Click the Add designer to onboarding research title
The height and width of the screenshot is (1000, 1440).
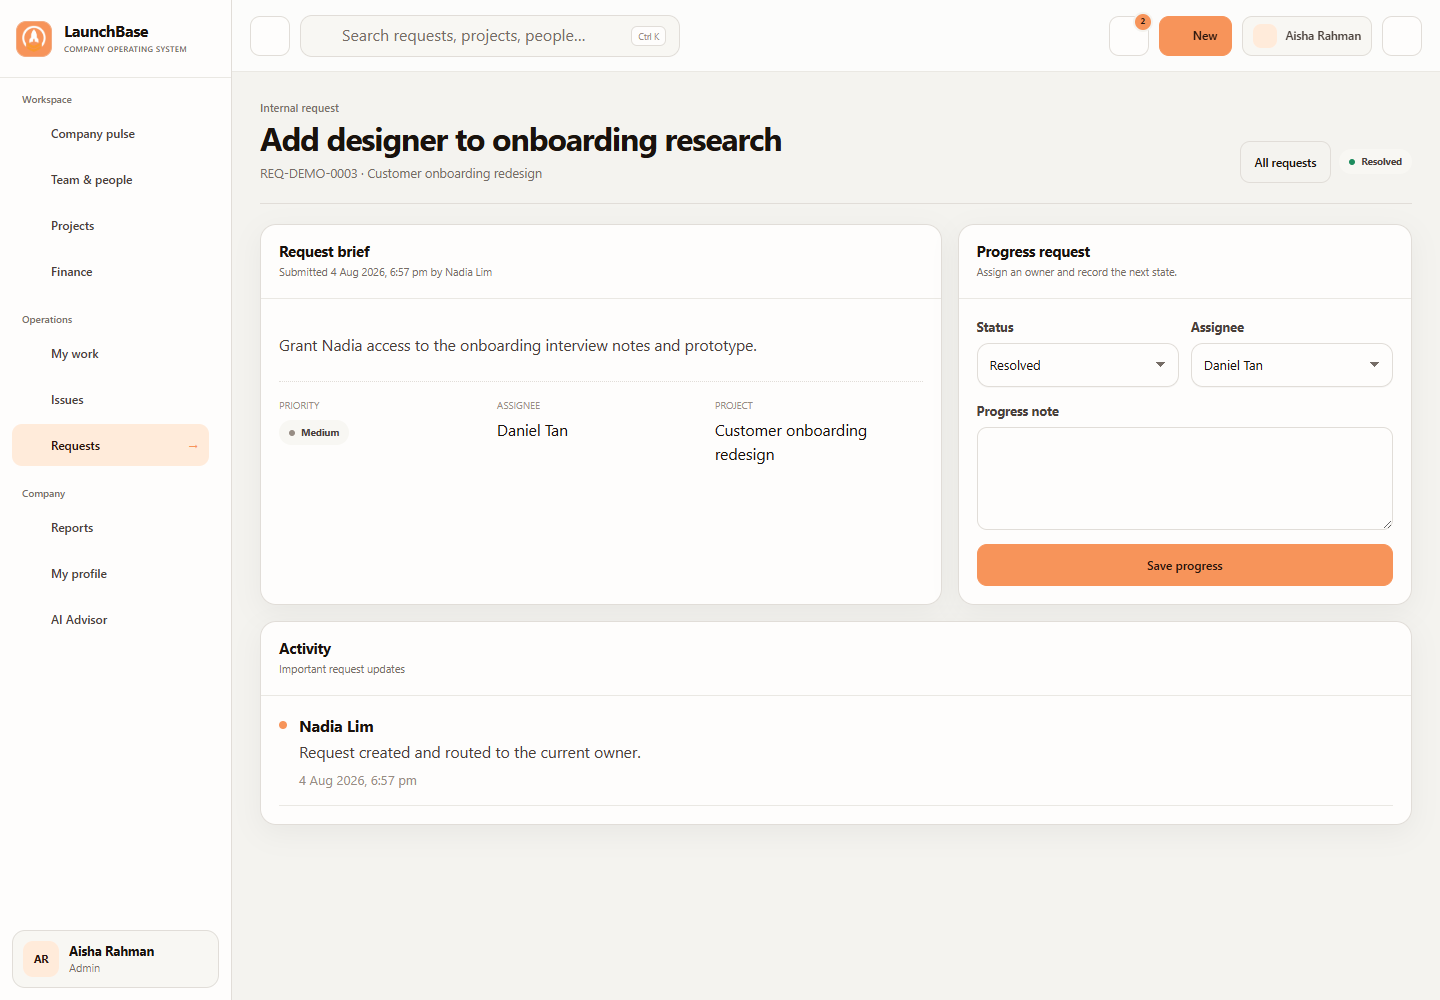pos(521,140)
